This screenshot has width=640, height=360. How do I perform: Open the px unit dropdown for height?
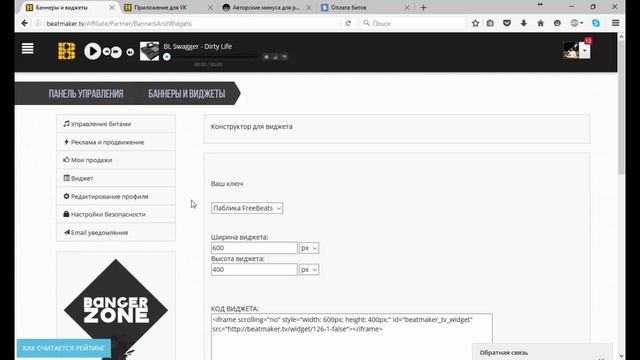pos(309,269)
